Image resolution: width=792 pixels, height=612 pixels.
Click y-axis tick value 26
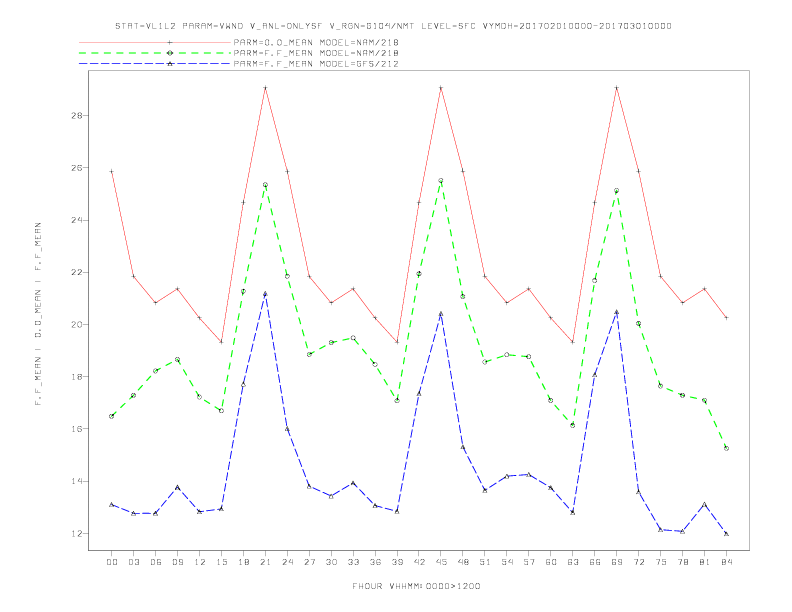pyautogui.click(x=77, y=168)
